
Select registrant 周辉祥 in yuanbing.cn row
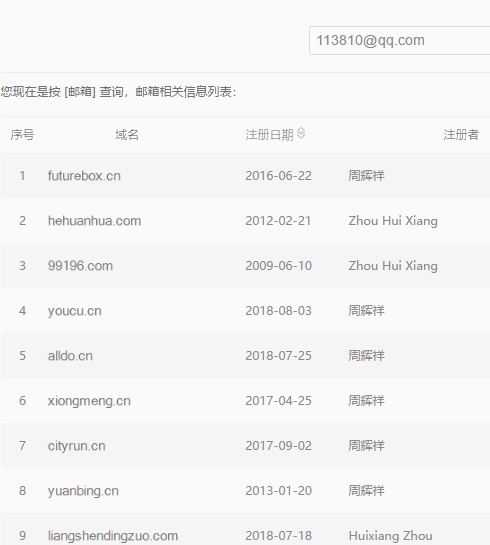tap(366, 491)
